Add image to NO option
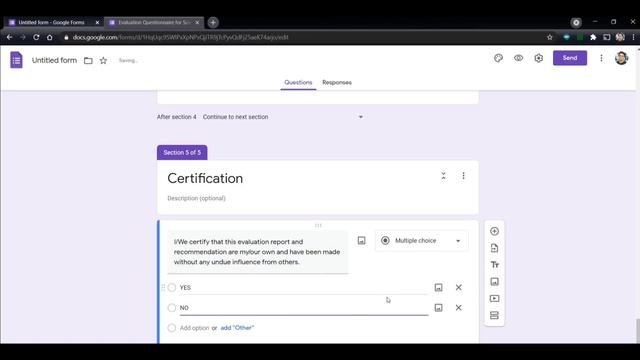 click(x=438, y=308)
